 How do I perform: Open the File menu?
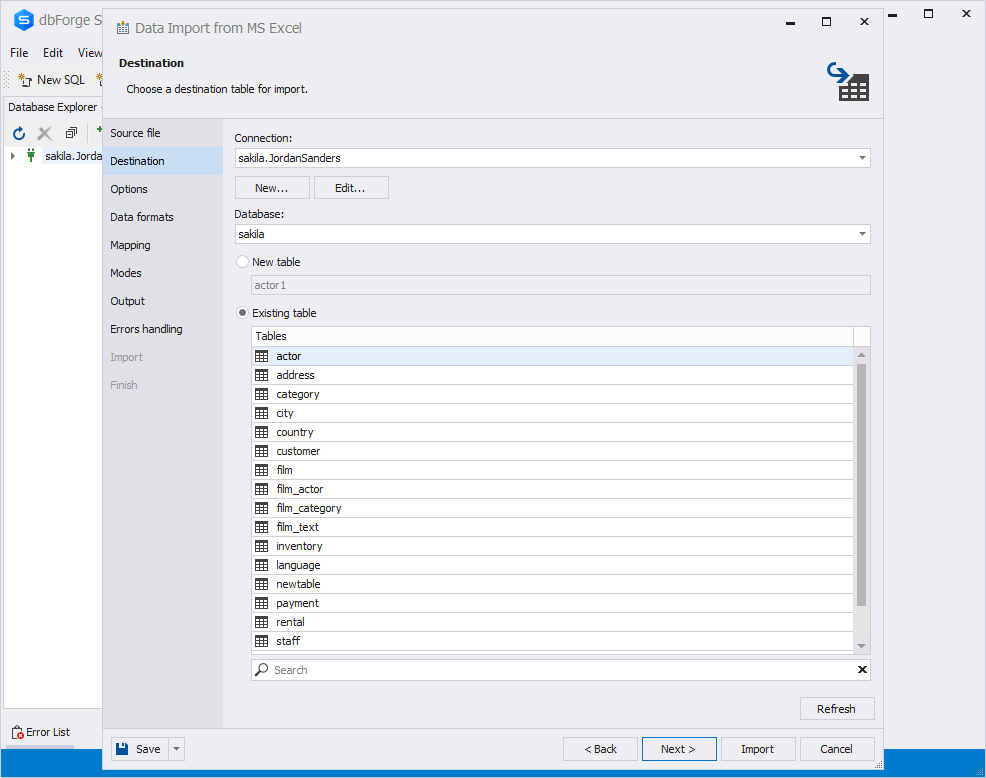click(x=19, y=53)
